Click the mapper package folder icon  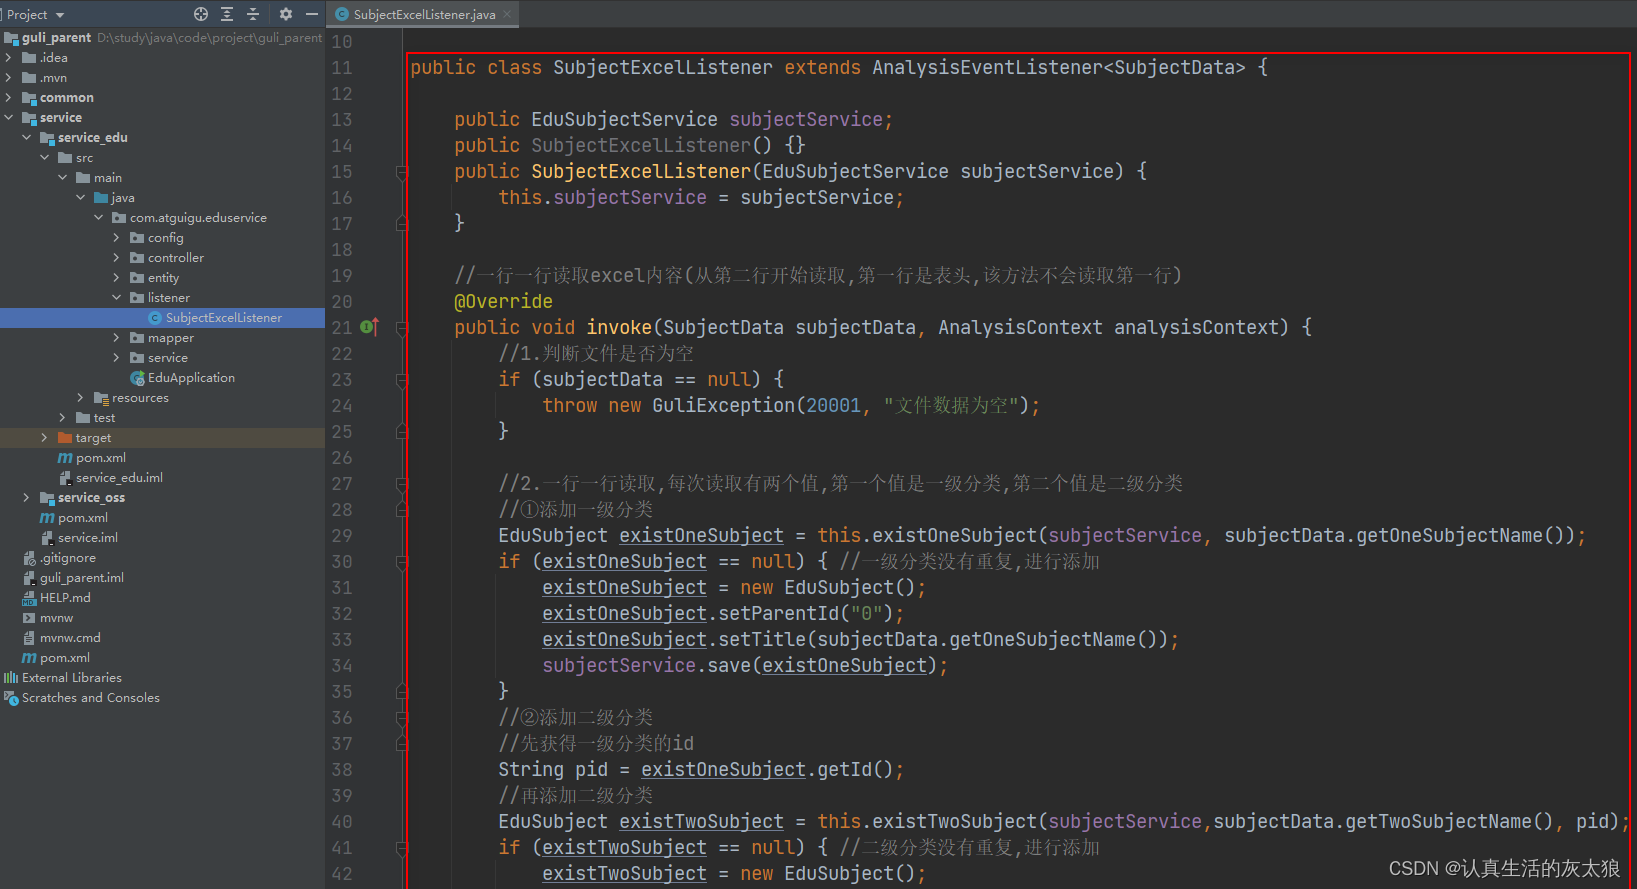tap(137, 338)
